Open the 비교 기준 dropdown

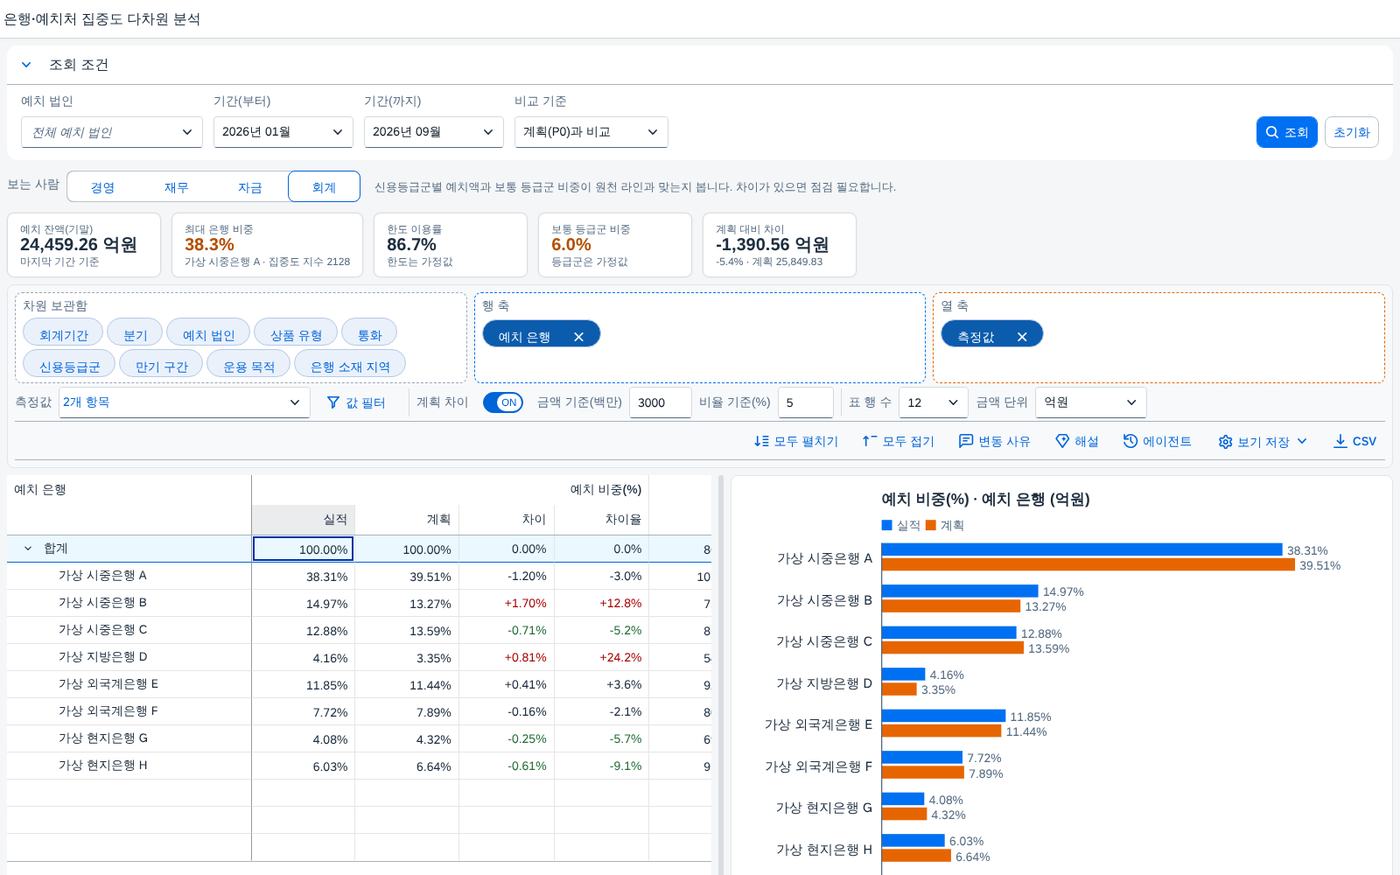(x=591, y=132)
